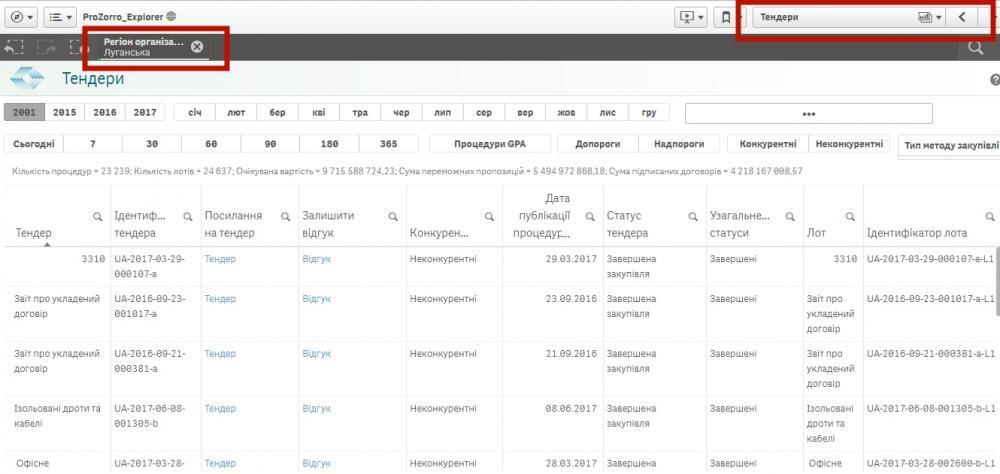This screenshot has height=474, width=1000.
Task: Expand the Тип методу закупівлі filter
Action: coord(948,145)
